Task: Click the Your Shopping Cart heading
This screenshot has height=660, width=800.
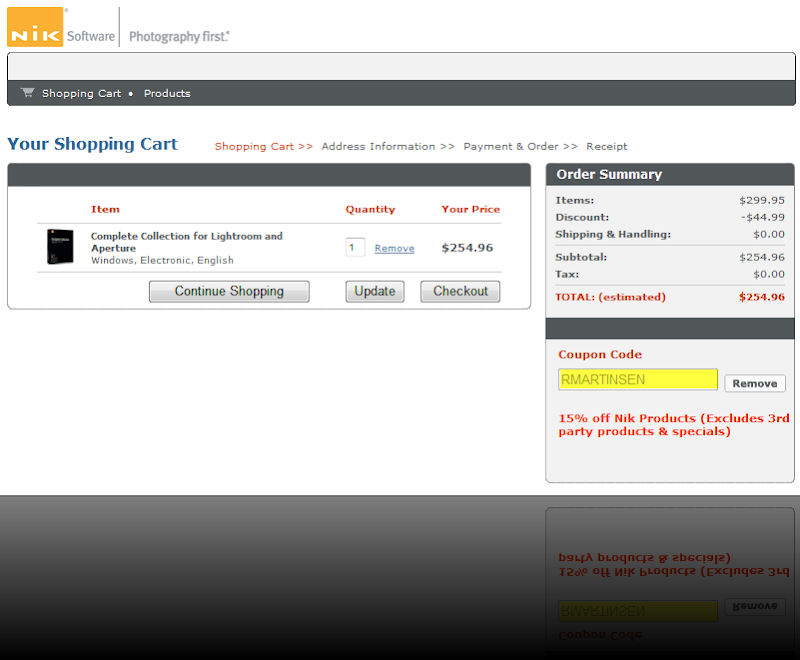Action: [92, 144]
